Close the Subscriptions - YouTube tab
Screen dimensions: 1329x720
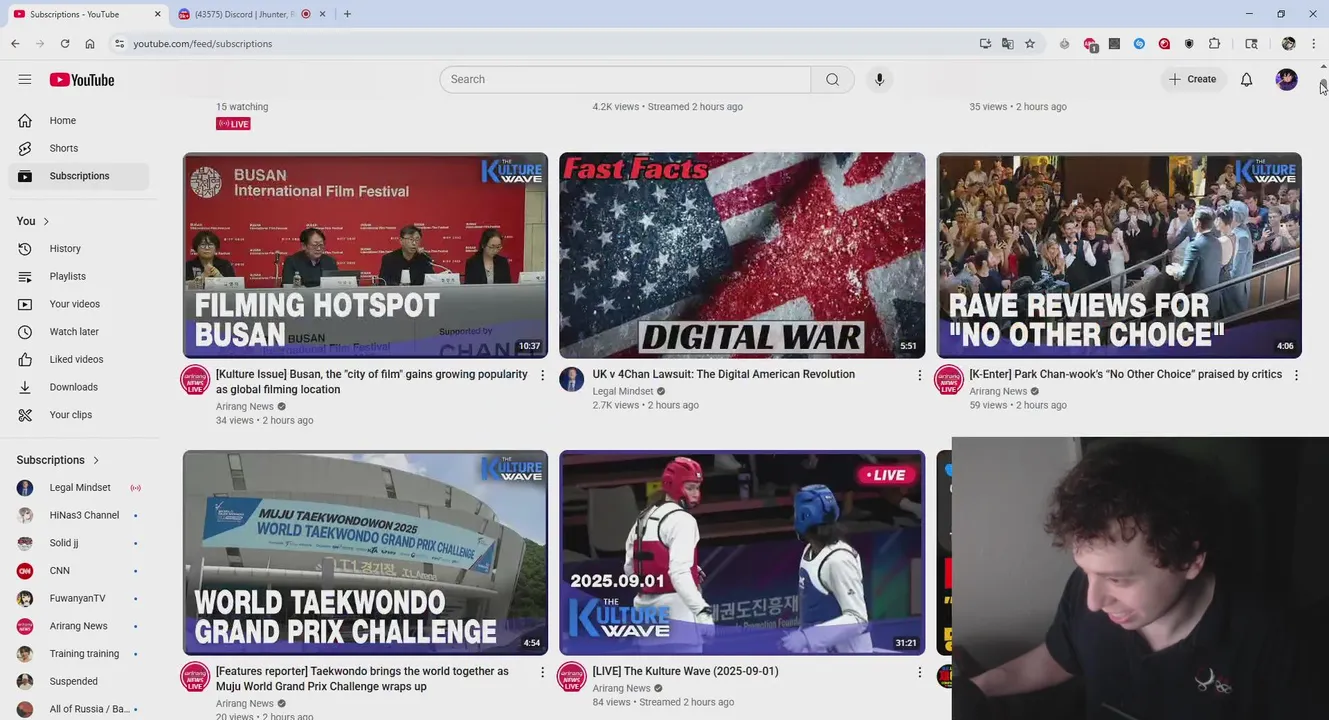click(x=158, y=14)
